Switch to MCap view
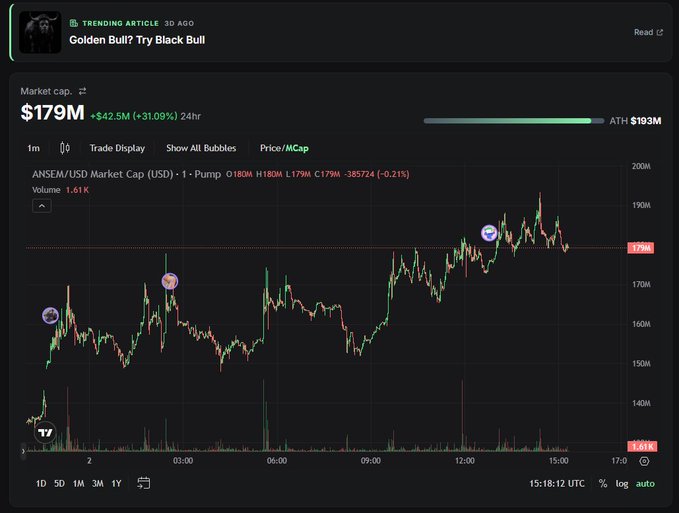 pos(297,148)
